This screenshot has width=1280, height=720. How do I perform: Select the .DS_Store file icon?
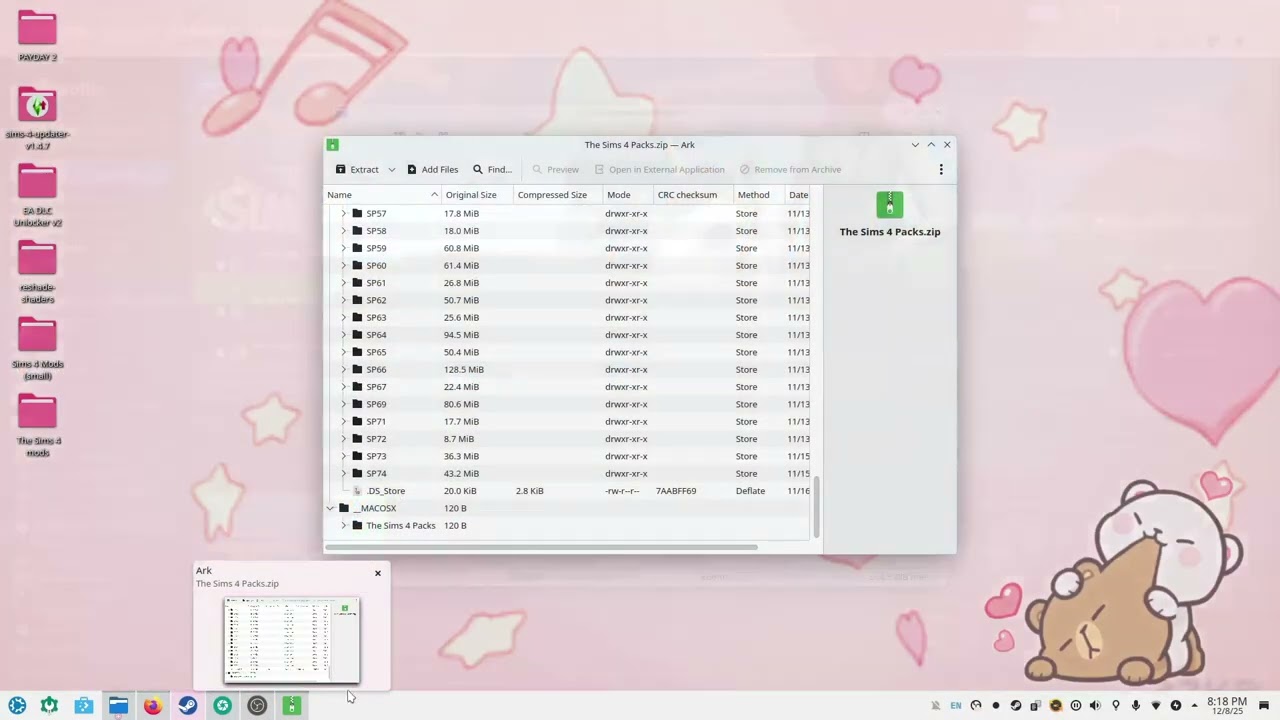click(357, 491)
